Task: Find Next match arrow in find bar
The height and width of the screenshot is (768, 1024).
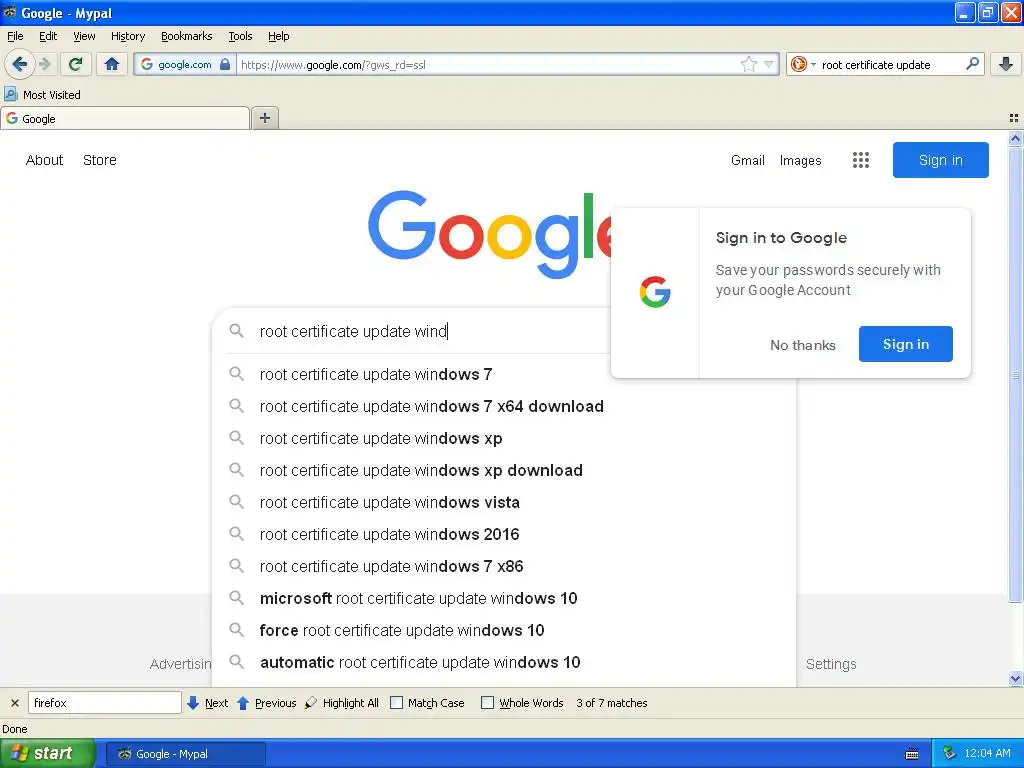Action: click(208, 703)
